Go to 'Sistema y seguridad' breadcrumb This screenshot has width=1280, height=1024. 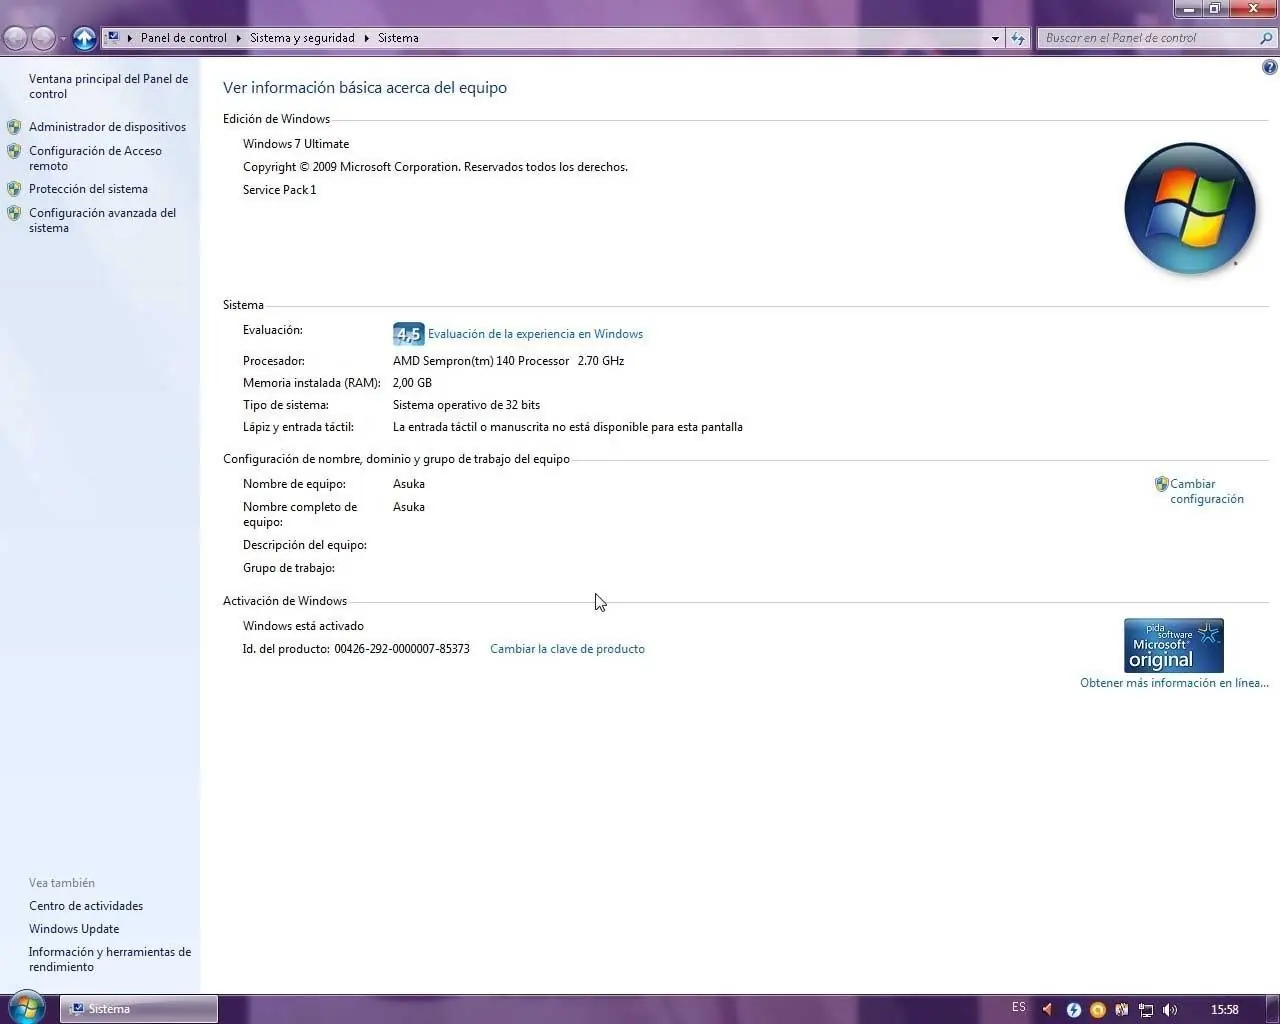click(302, 38)
